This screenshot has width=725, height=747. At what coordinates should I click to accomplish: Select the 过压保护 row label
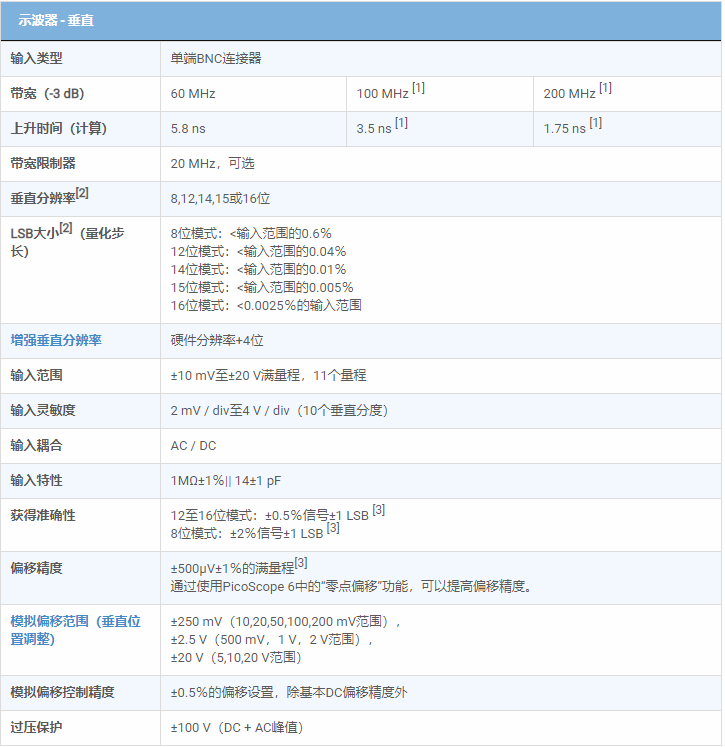pos(36,728)
